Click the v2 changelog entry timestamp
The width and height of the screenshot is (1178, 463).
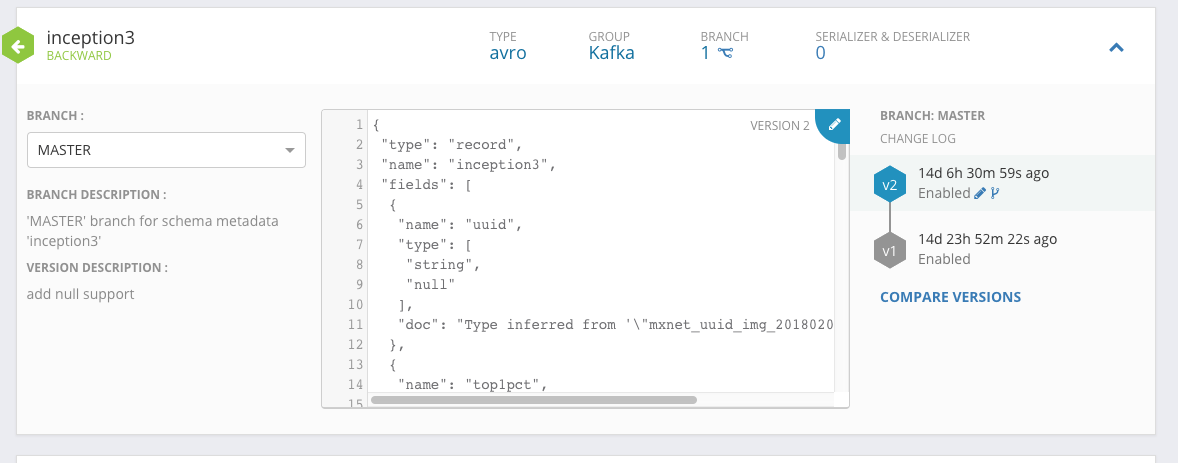coord(983,173)
